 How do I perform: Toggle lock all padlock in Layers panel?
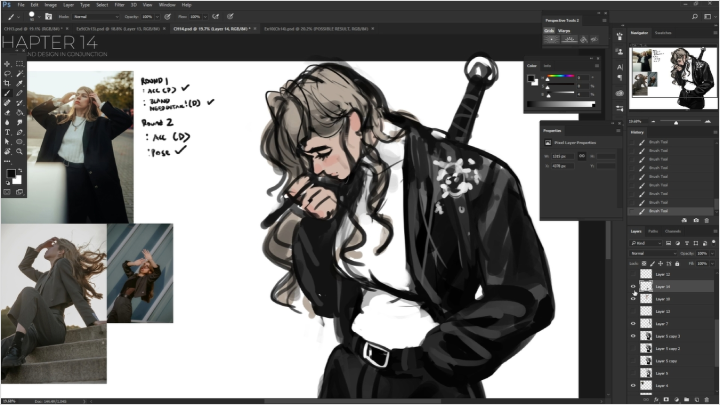677,264
